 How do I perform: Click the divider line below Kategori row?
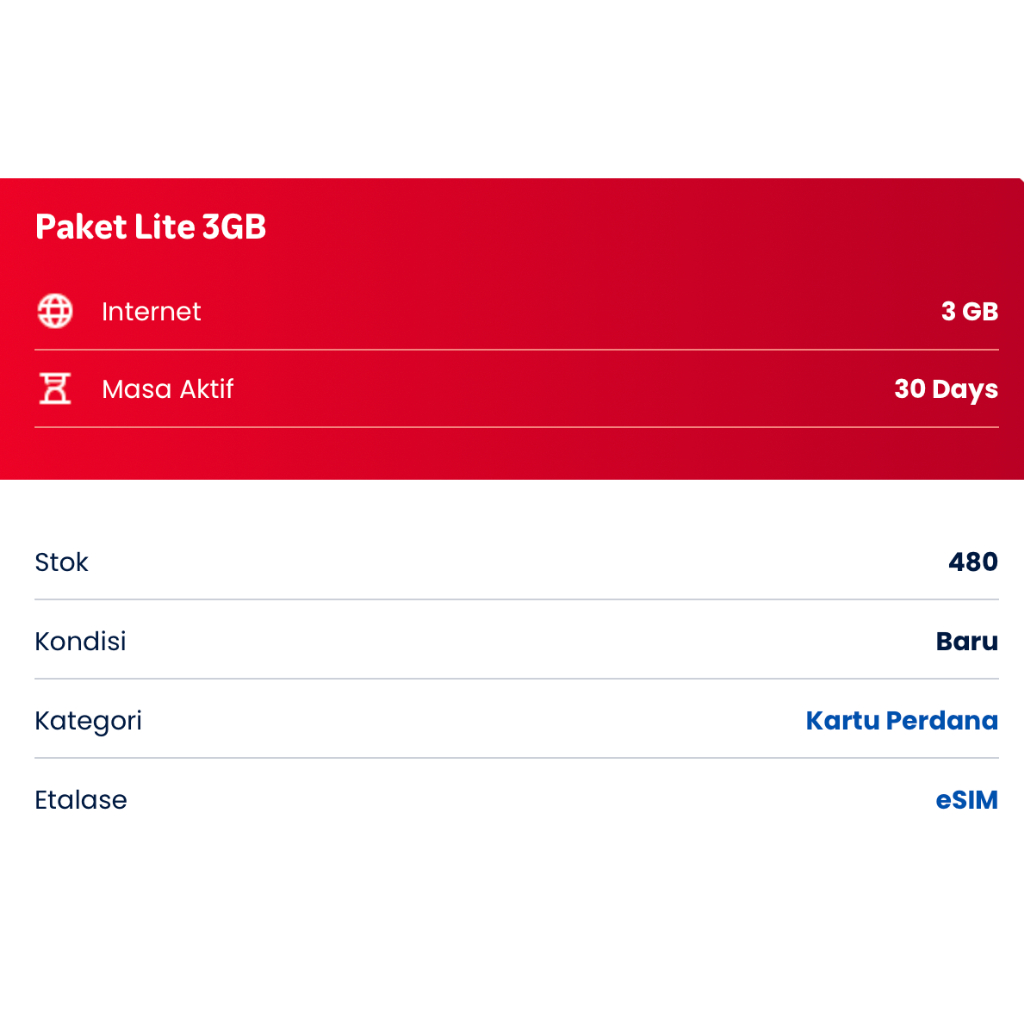(516, 758)
